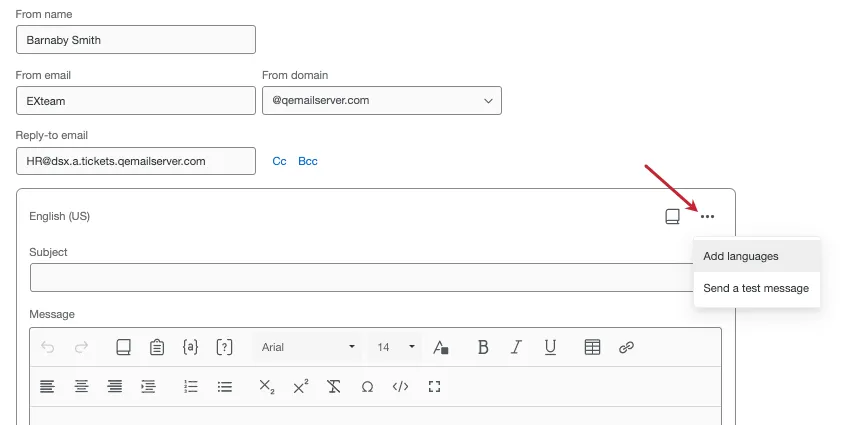Image resolution: width=850 pixels, height=425 pixels.
Task: Apply subscript formatting
Action: pyautogui.click(x=266, y=386)
